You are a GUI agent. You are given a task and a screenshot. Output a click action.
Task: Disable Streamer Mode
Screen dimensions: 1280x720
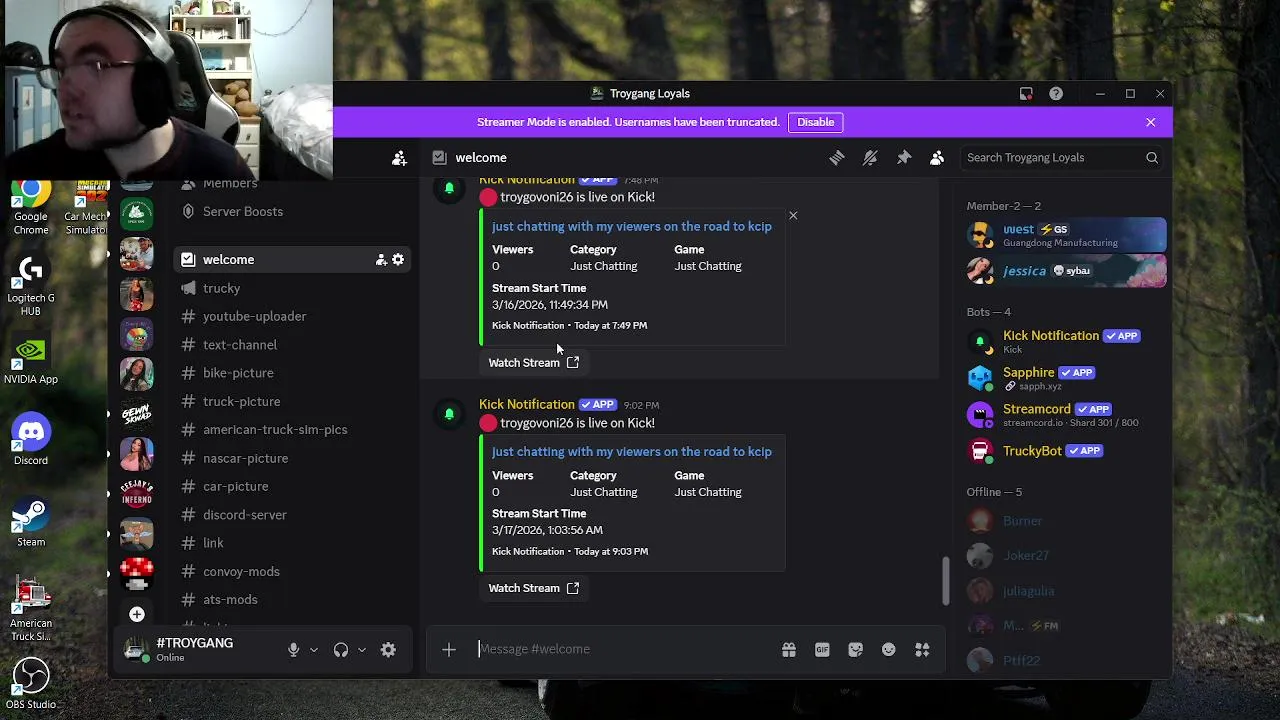click(x=816, y=122)
